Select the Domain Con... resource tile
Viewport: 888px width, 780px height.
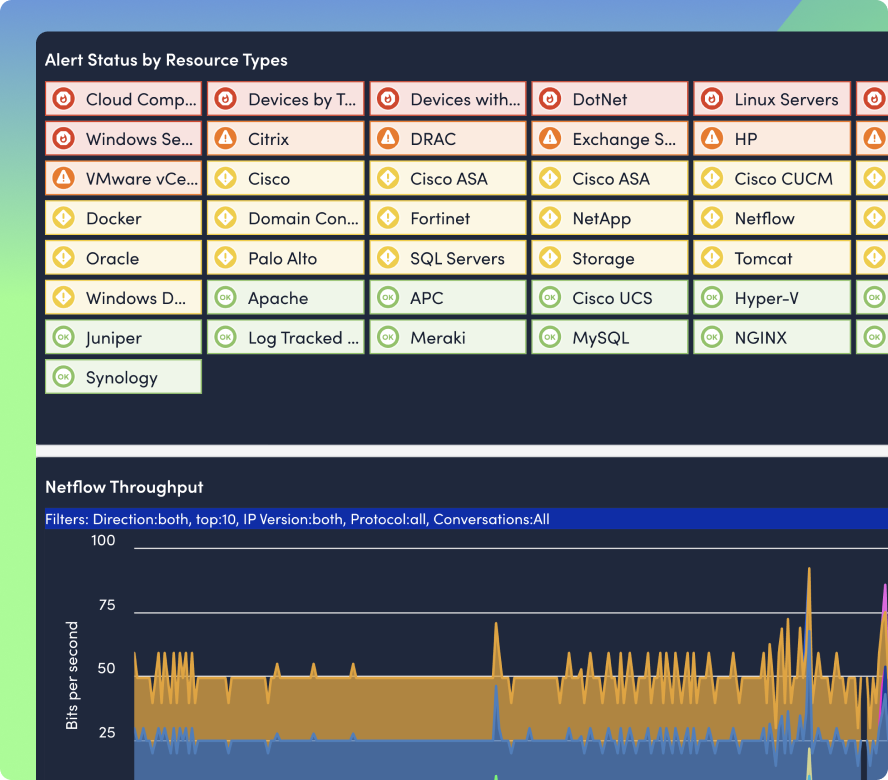(x=285, y=218)
